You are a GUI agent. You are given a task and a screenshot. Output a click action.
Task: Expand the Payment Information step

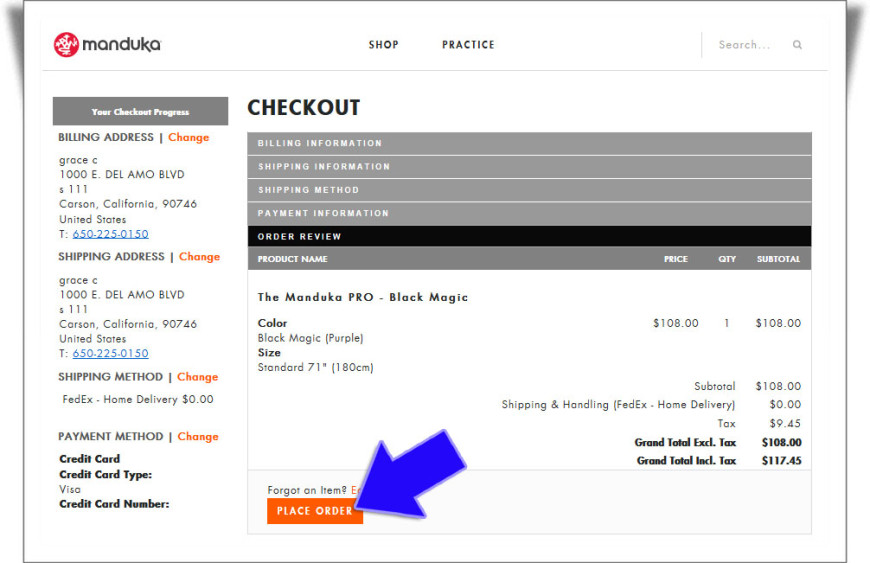529,213
